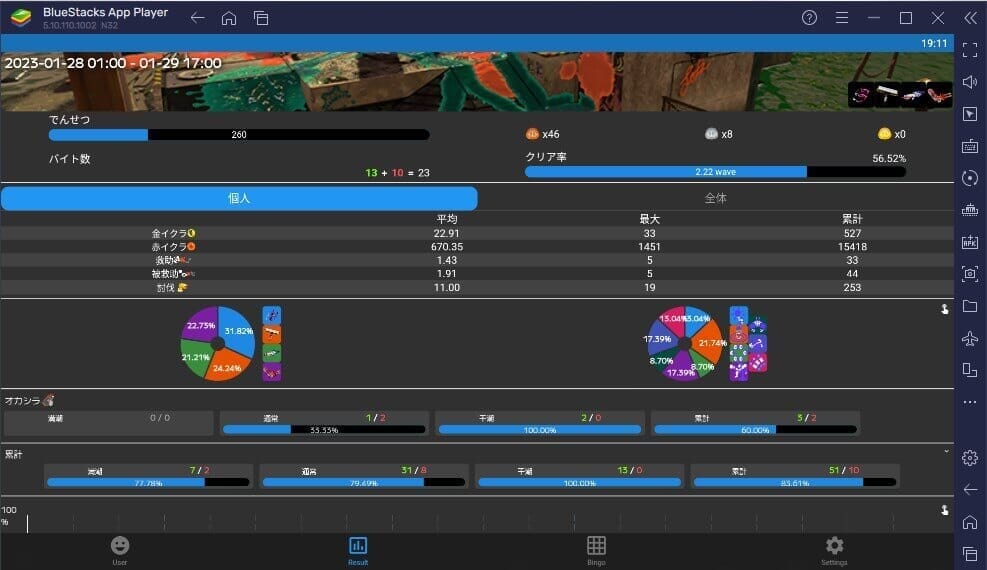The image size is (987, 570).
Task: Open the media folder icon in sidebar
Action: click(x=969, y=306)
